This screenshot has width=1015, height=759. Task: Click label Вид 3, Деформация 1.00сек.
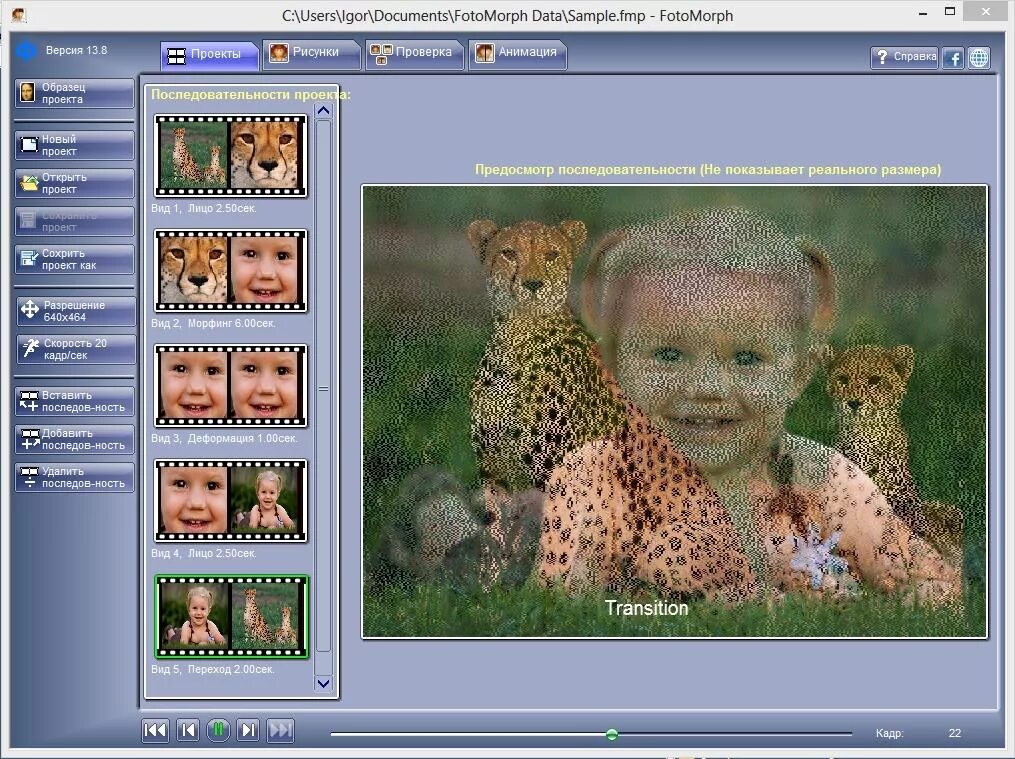tap(224, 438)
